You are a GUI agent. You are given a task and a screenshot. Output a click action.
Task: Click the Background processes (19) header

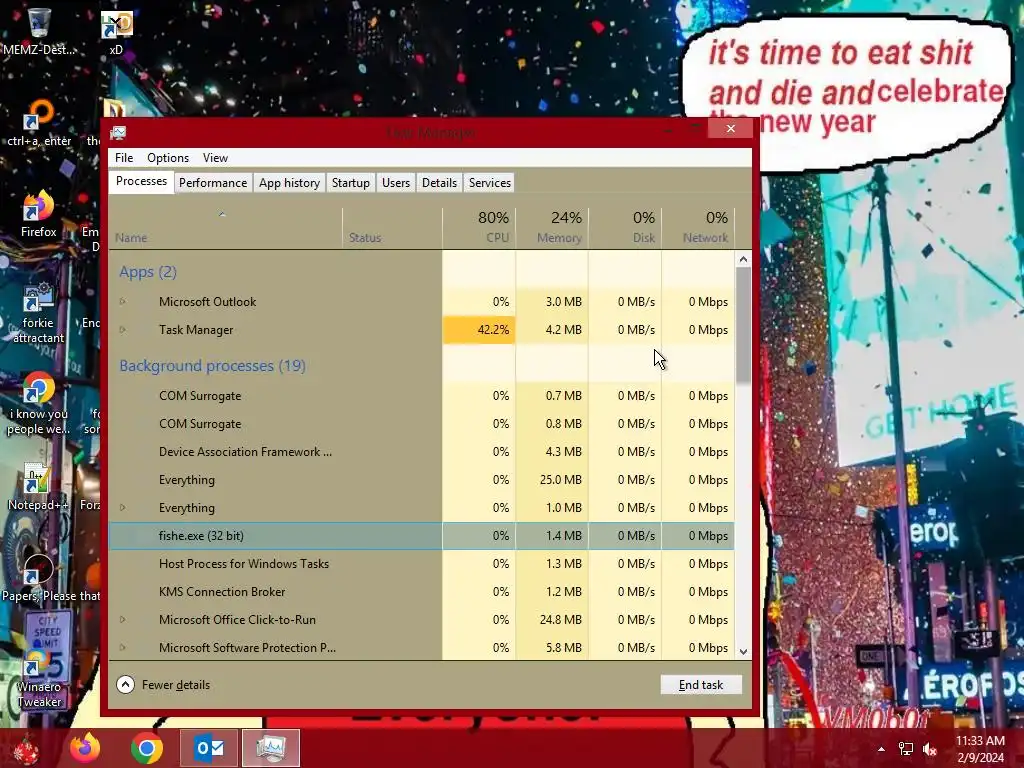(x=212, y=366)
